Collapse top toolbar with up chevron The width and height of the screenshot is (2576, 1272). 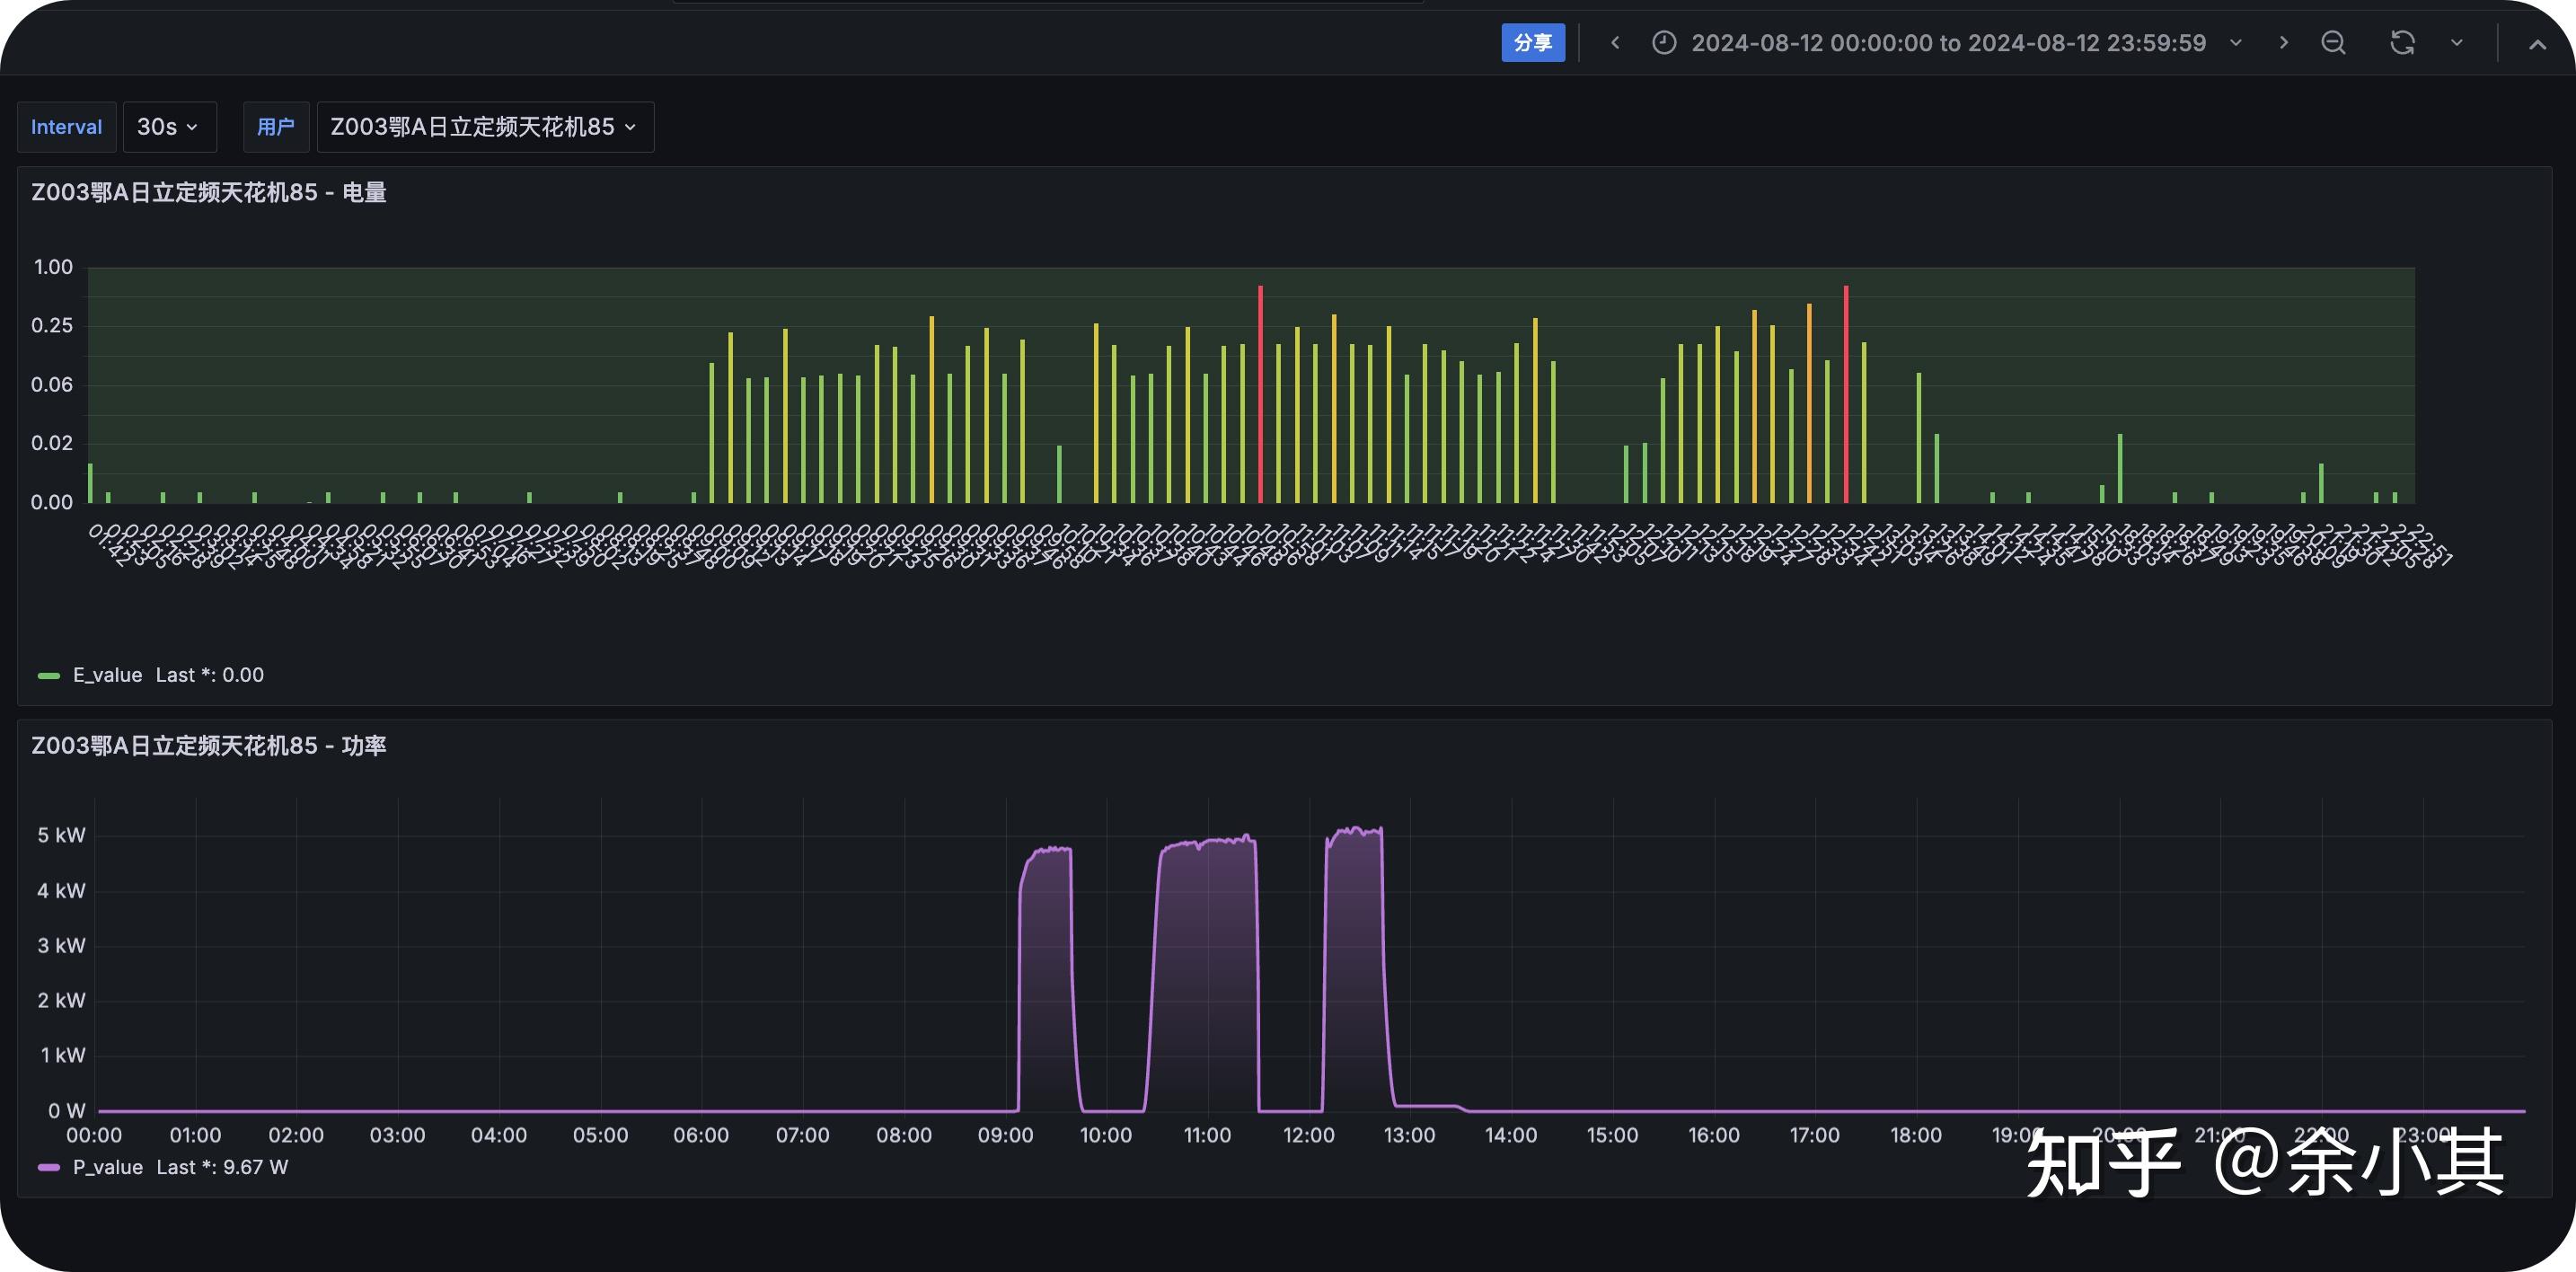[x=2537, y=44]
